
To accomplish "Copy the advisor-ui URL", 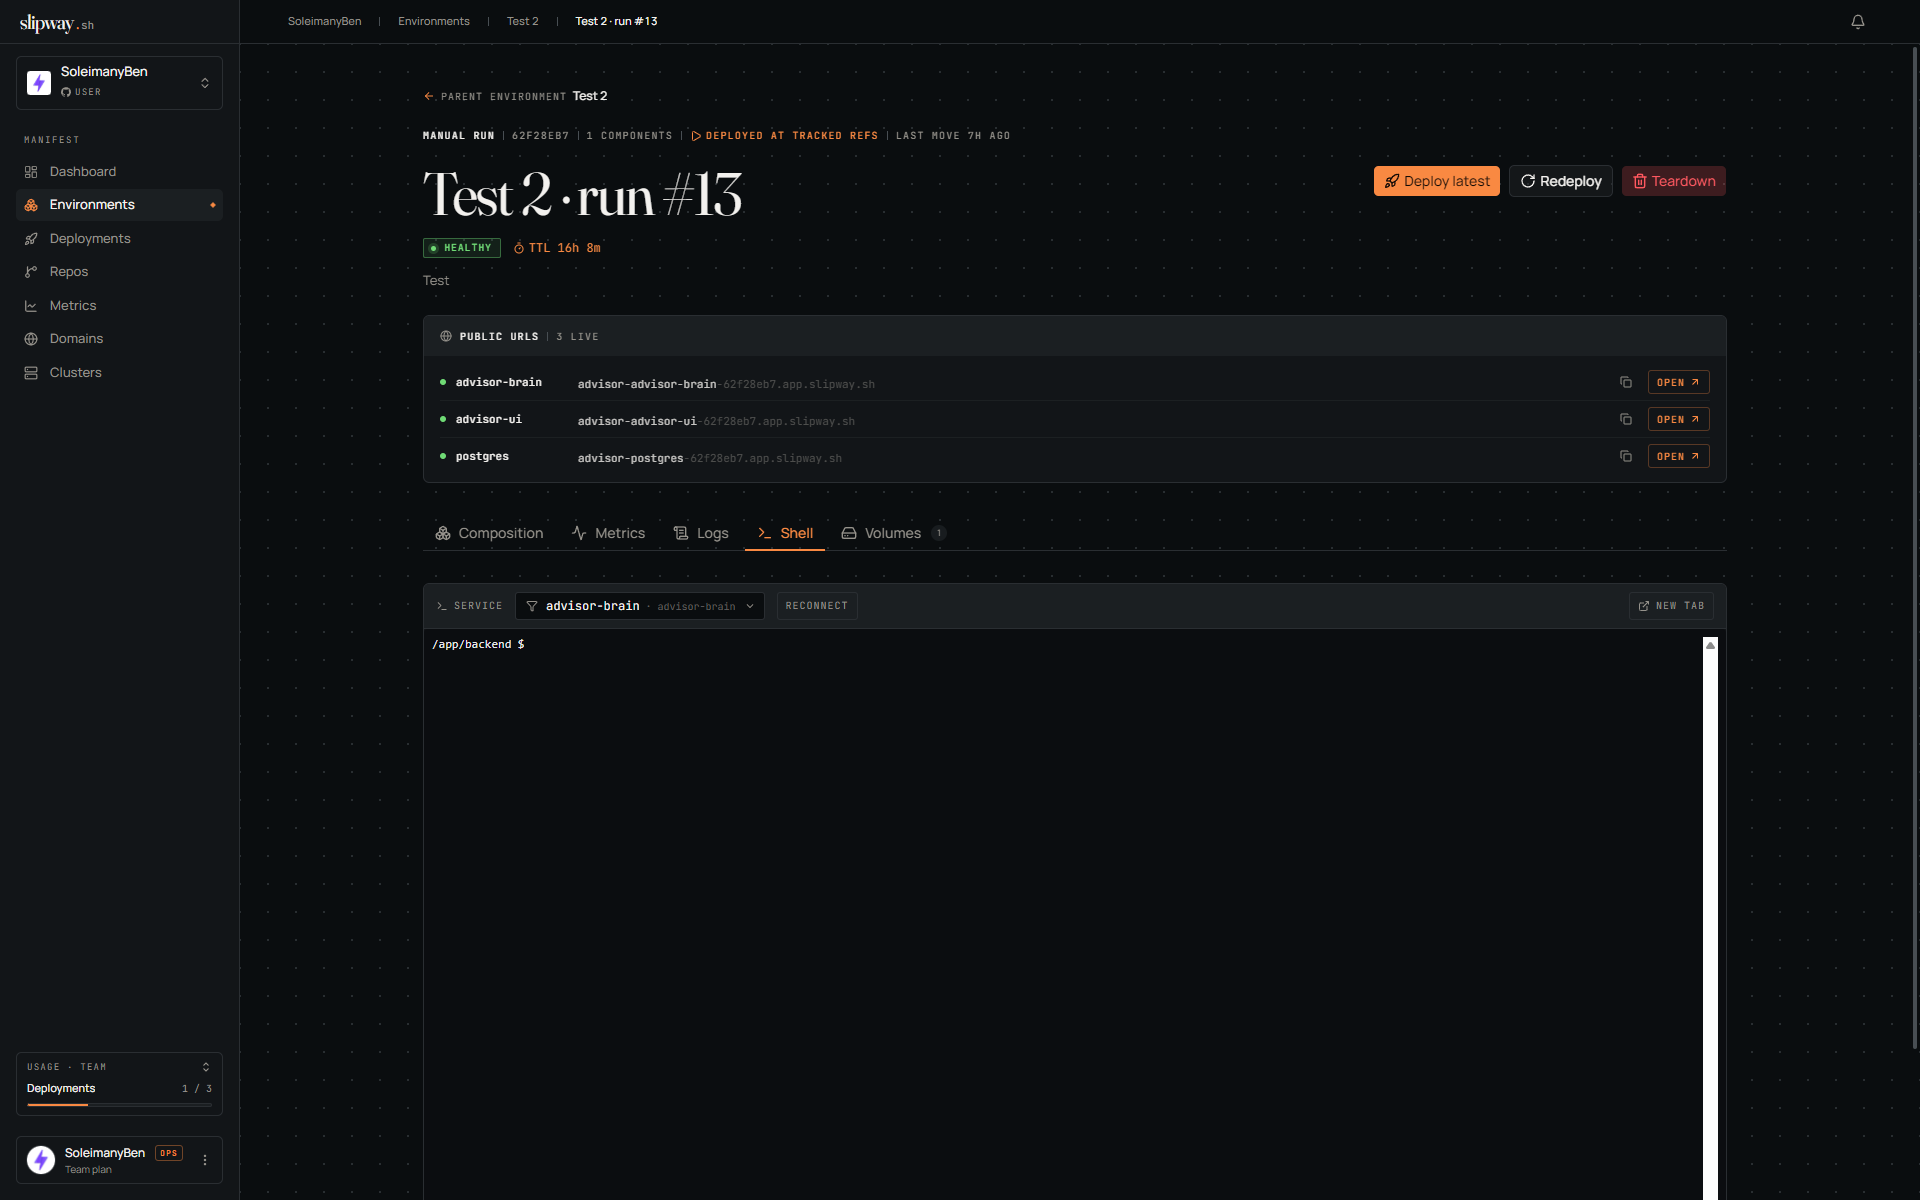I will 1625,419.
